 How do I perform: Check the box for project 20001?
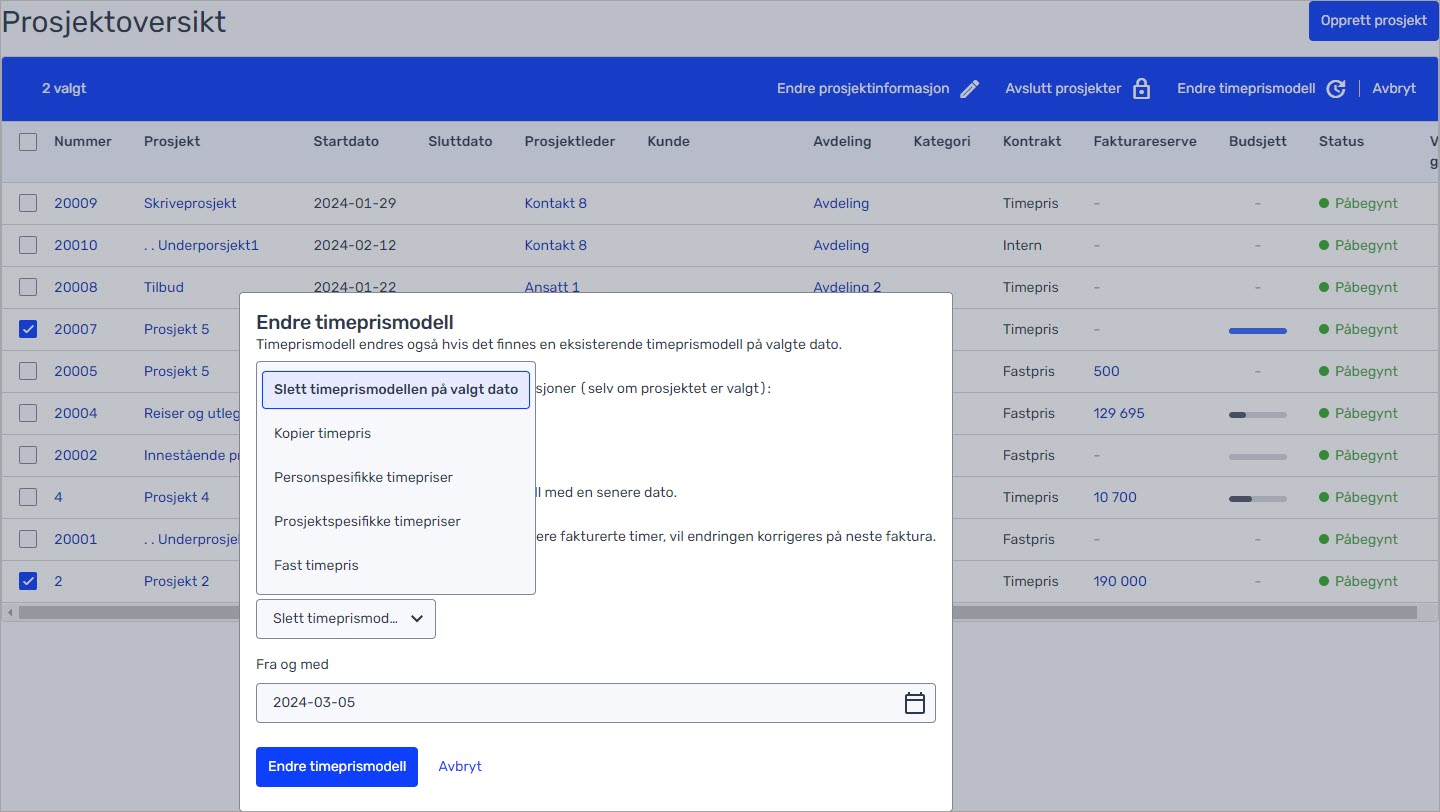point(28,539)
